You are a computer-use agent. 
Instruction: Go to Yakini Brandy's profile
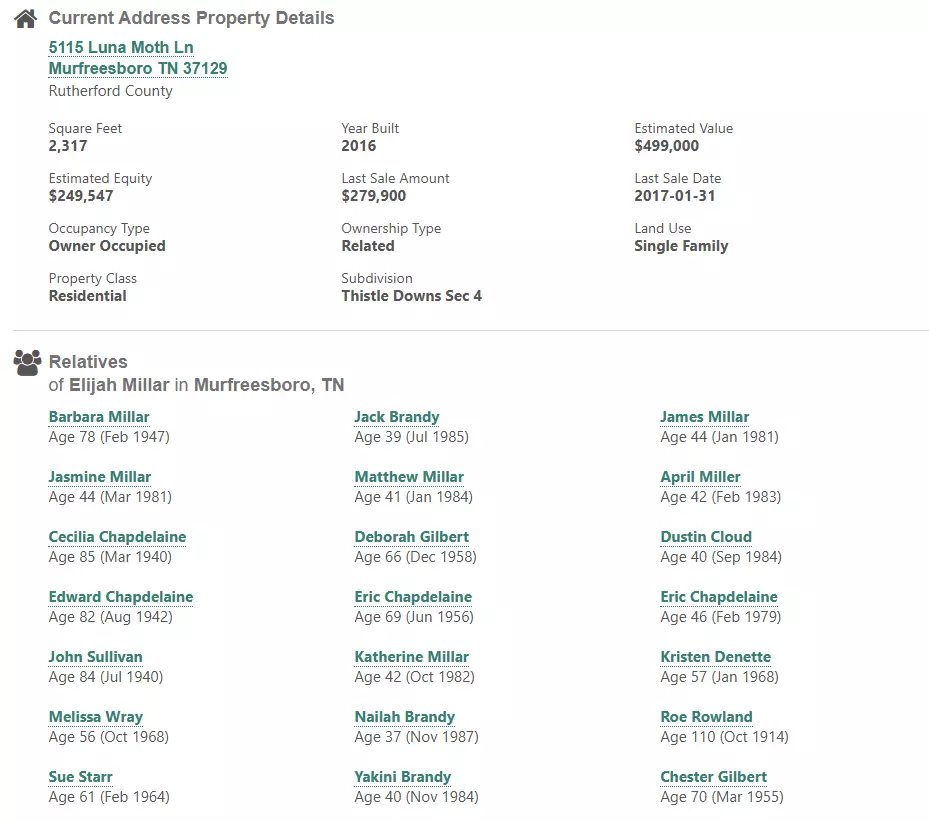tap(403, 777)
